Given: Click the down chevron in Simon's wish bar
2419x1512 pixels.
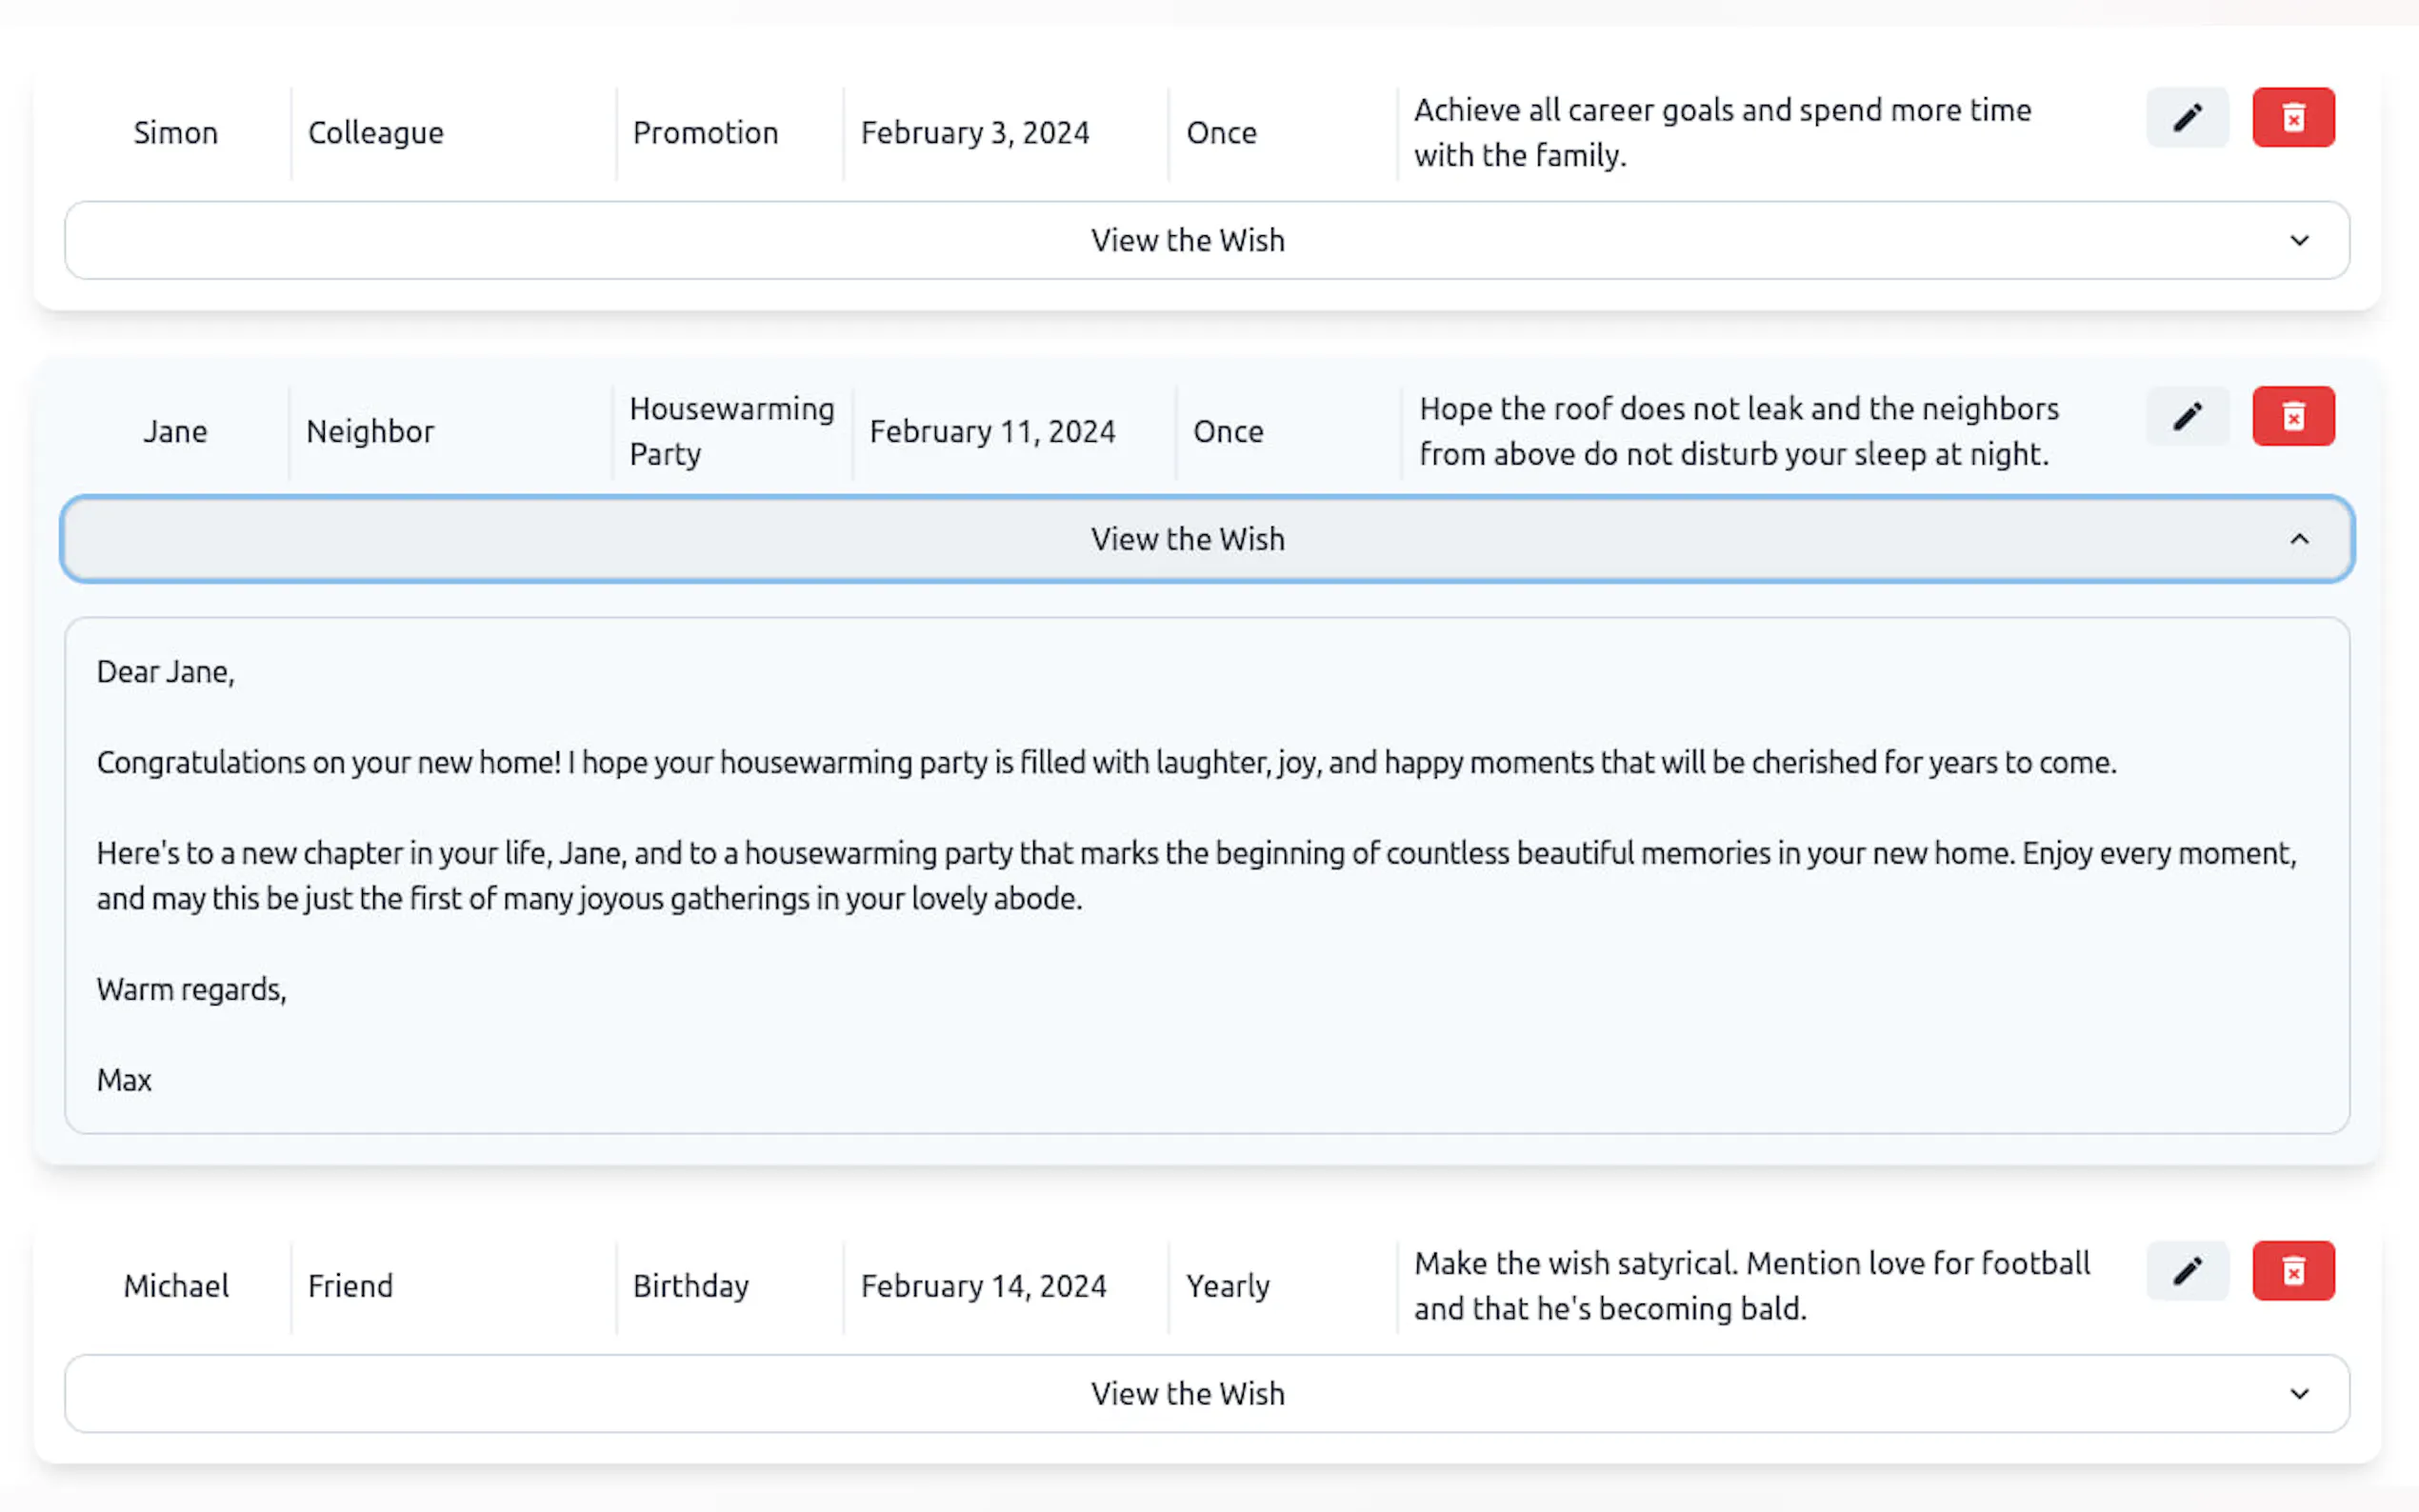Looking at the screenshot, I should click(x=2299, y=241).
